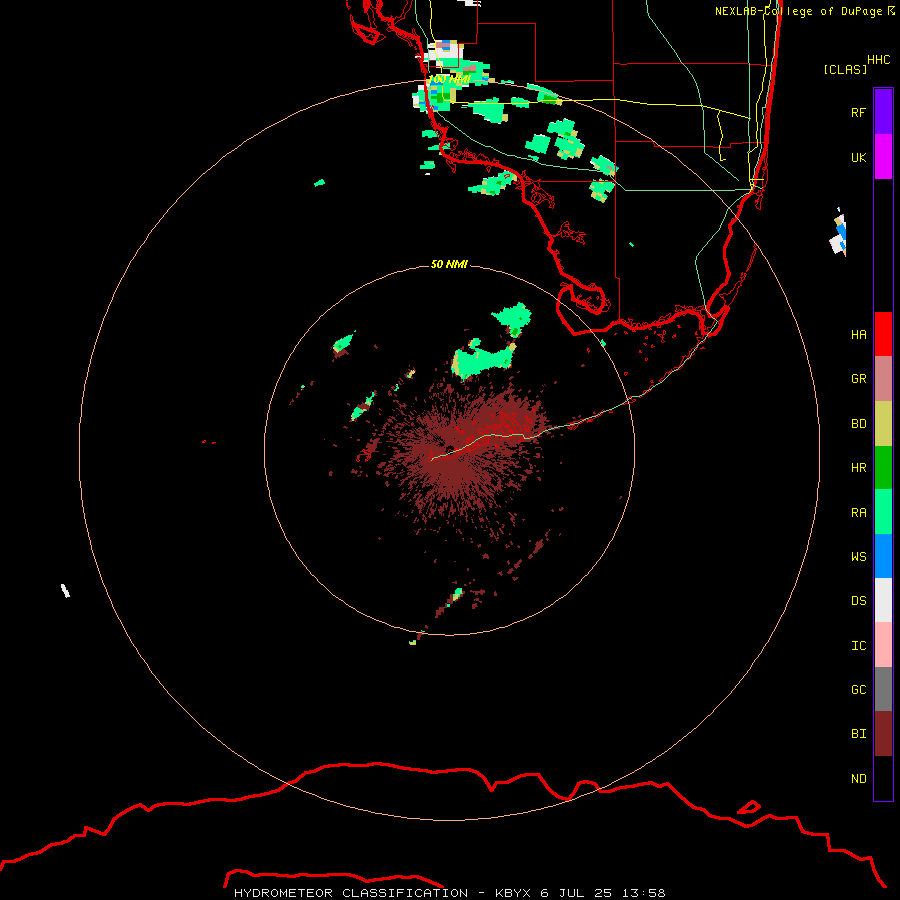Select the BD yellow legend swatch
This screenshot has width=900, height=900.
[x=883, y=424]
